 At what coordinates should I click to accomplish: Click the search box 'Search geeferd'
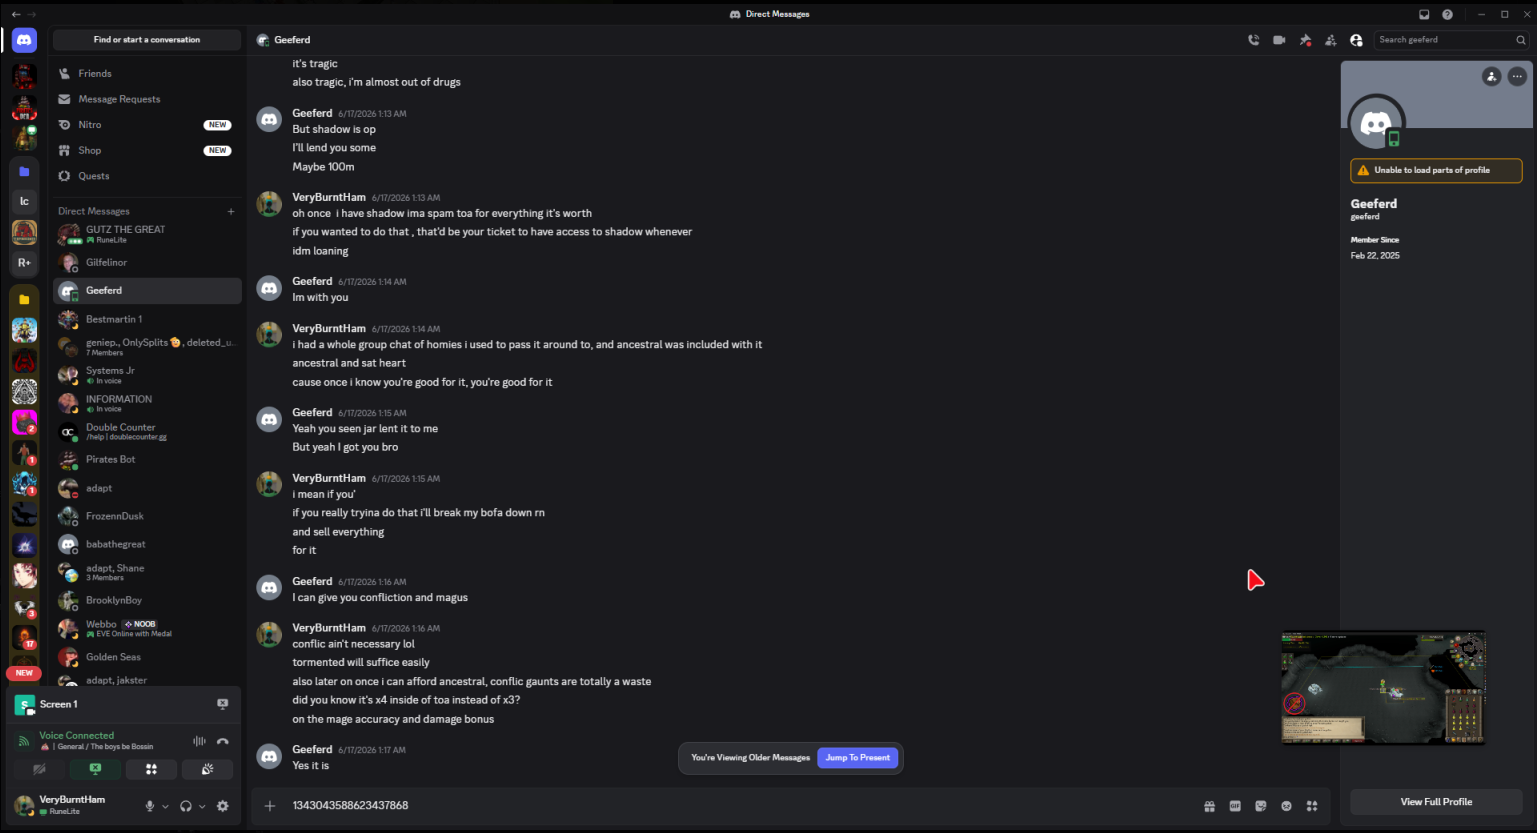1450,40
